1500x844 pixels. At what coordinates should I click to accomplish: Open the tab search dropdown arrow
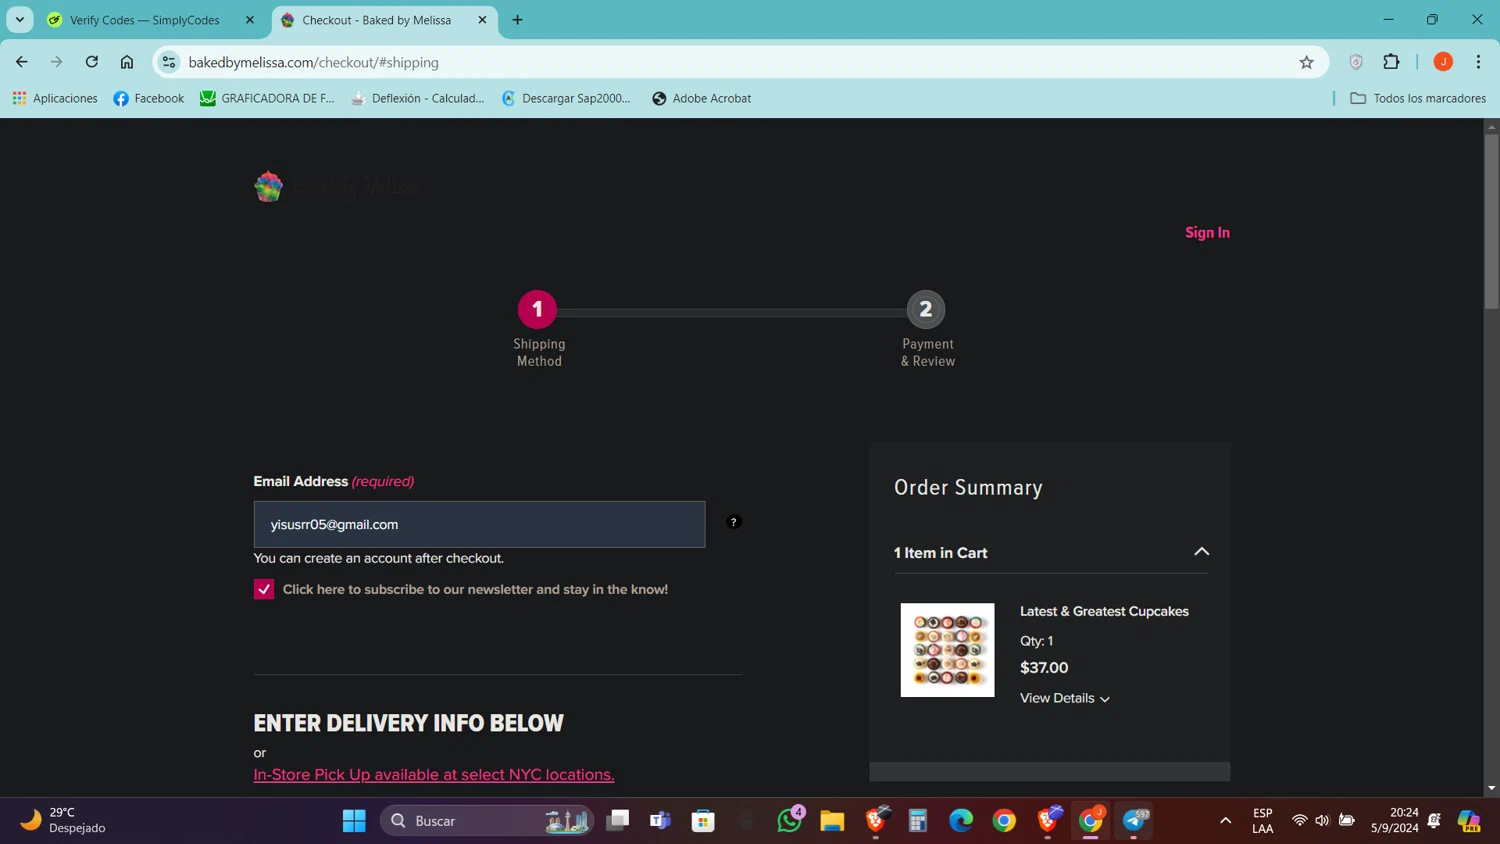pyautogui.click(x=20, y=19)
